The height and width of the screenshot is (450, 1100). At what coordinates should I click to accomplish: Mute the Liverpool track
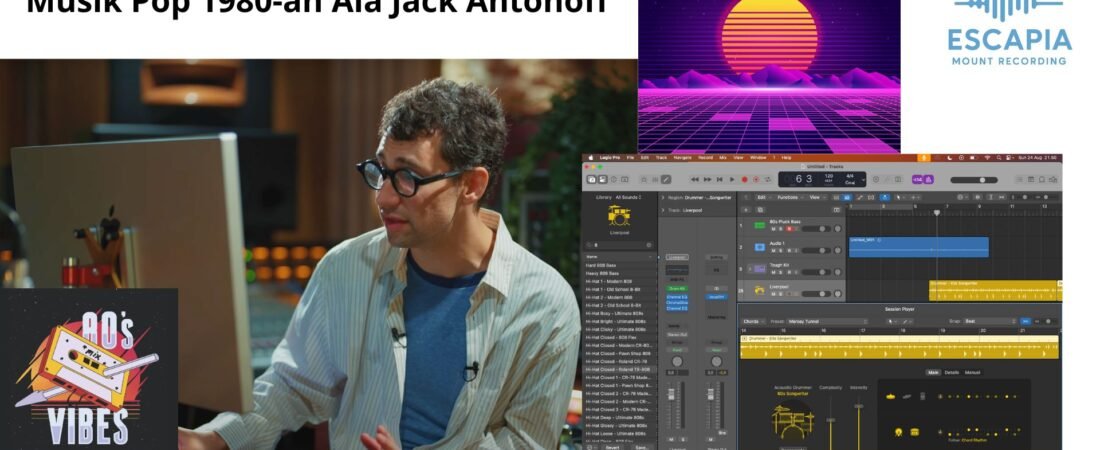[x=773, y=294]
